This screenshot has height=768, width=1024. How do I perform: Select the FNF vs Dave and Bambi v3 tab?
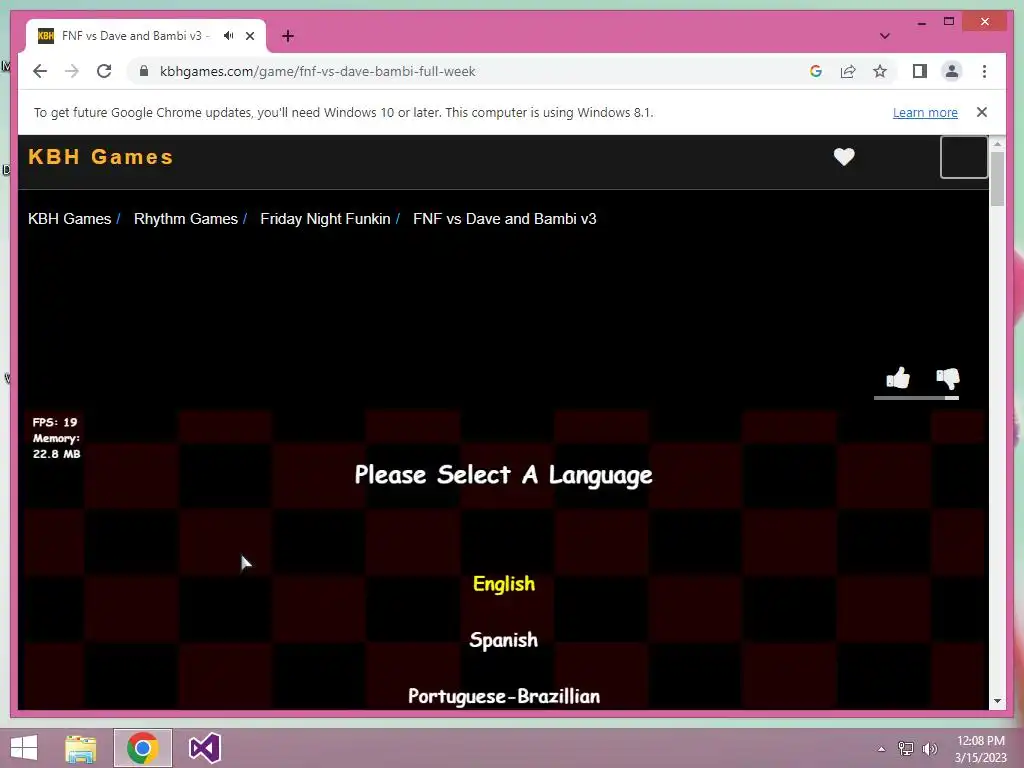(x=146, y=36)
